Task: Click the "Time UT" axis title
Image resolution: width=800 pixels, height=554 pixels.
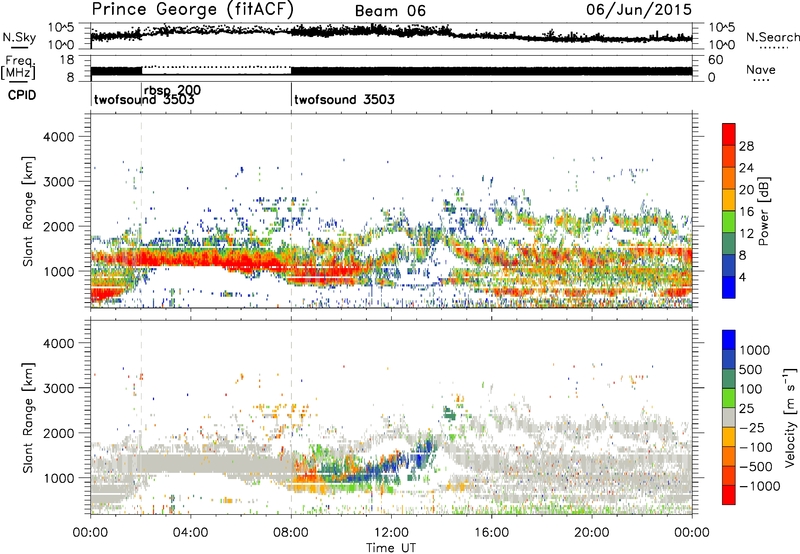Action: [391, 547]
